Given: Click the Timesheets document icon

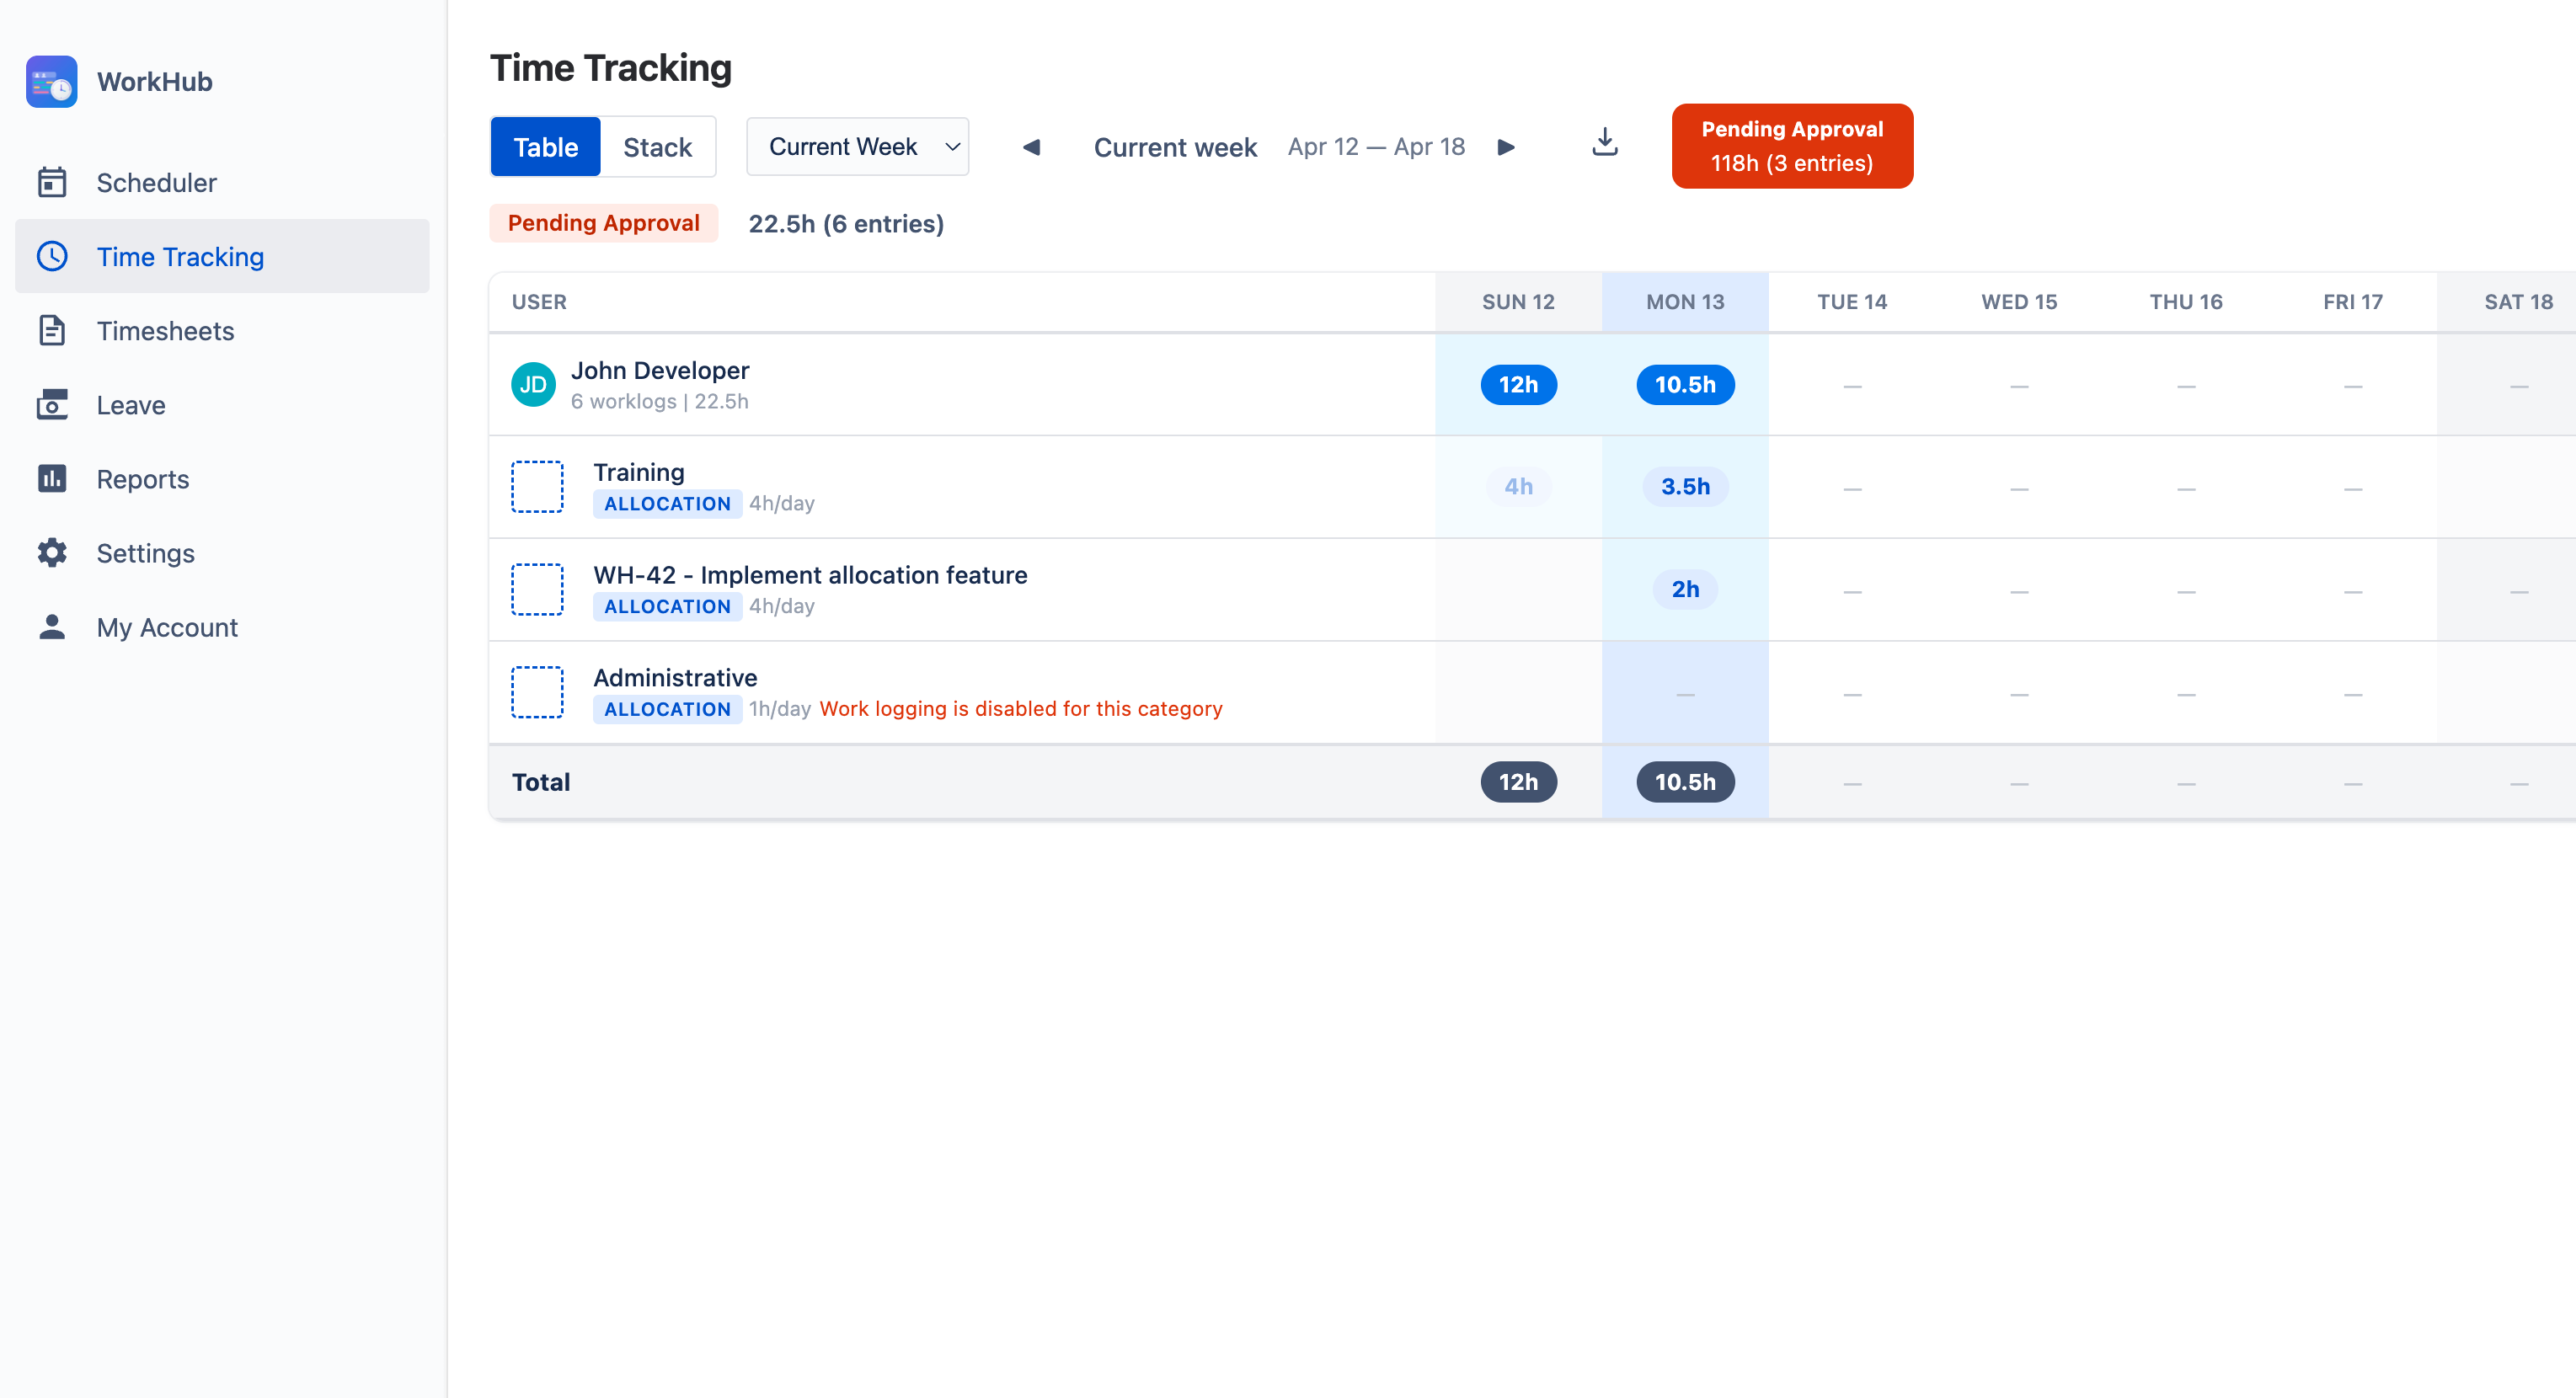Looking at the screenshot, I should [51, 331].
